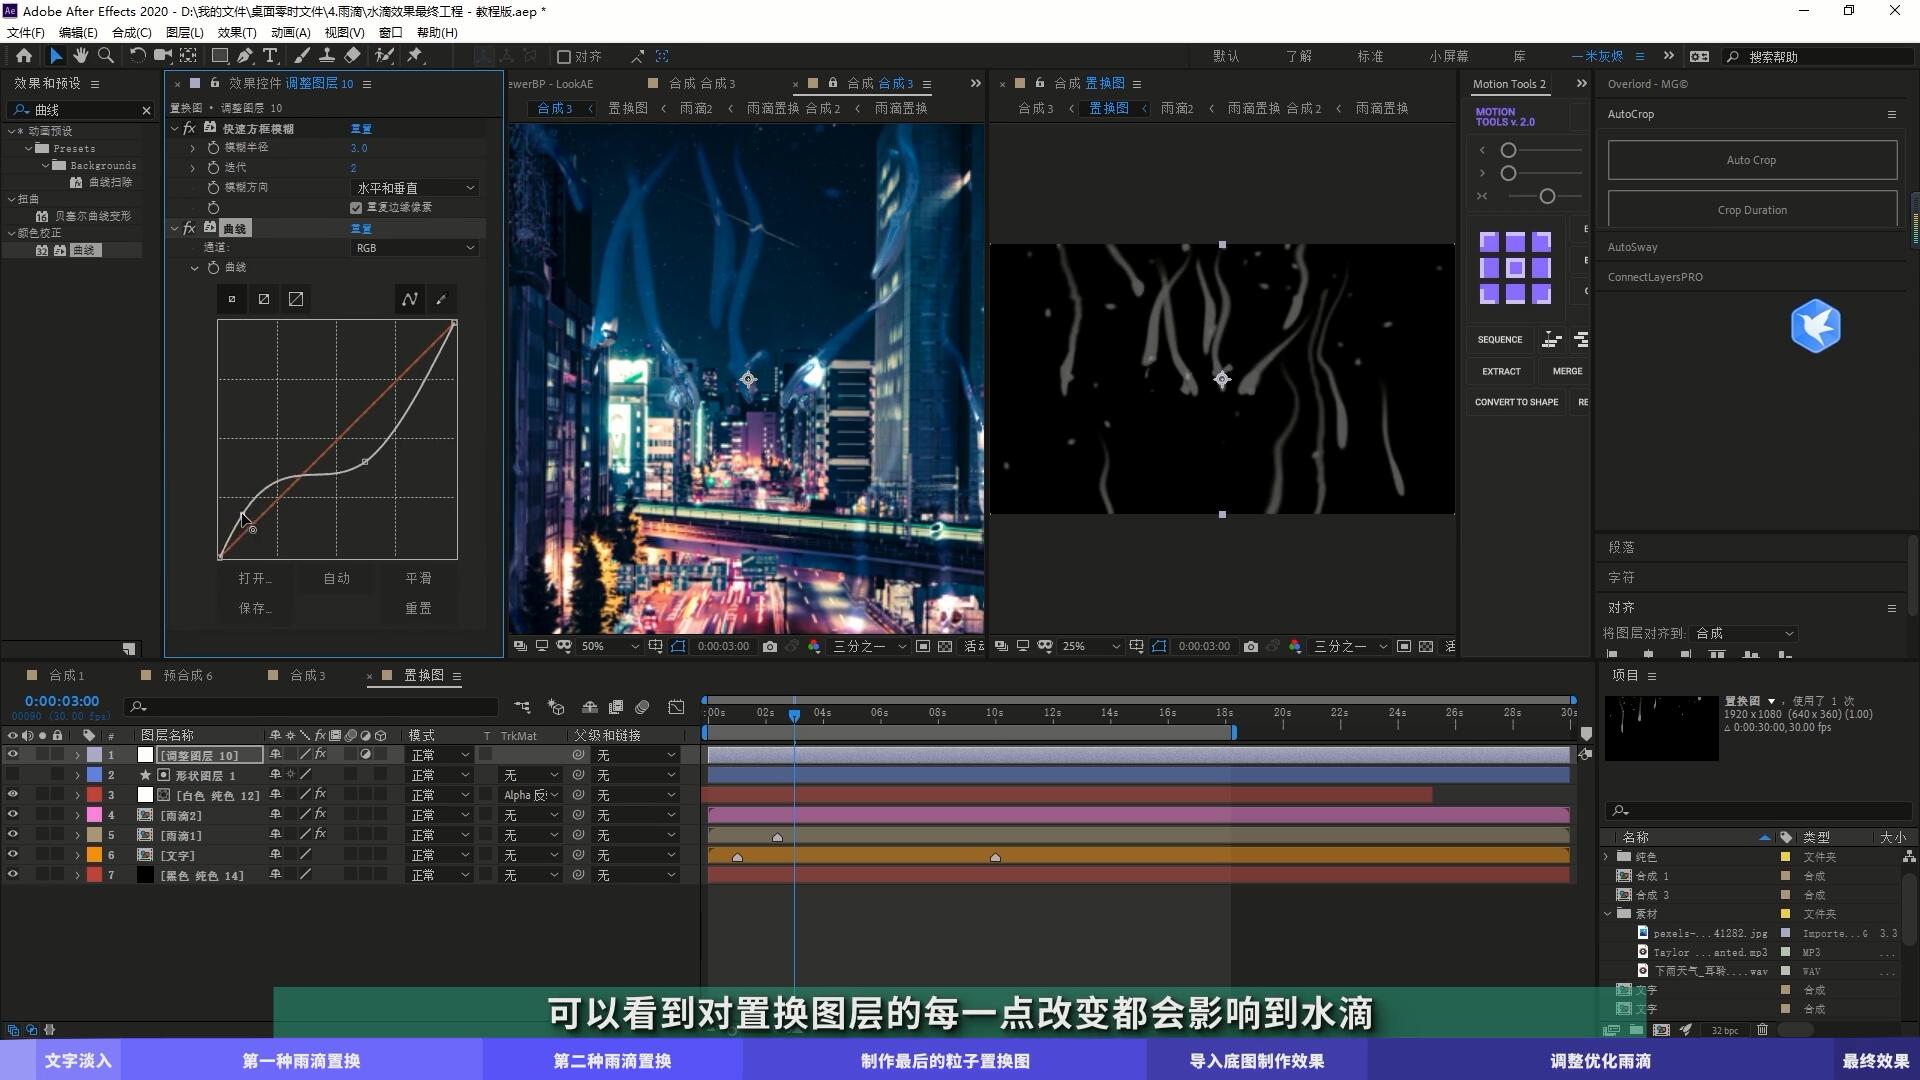Image resolution: width=1920 pixels, height=1080 pixels.
Task: Click the 平滑 button under the curve
Action: point(418,579)
